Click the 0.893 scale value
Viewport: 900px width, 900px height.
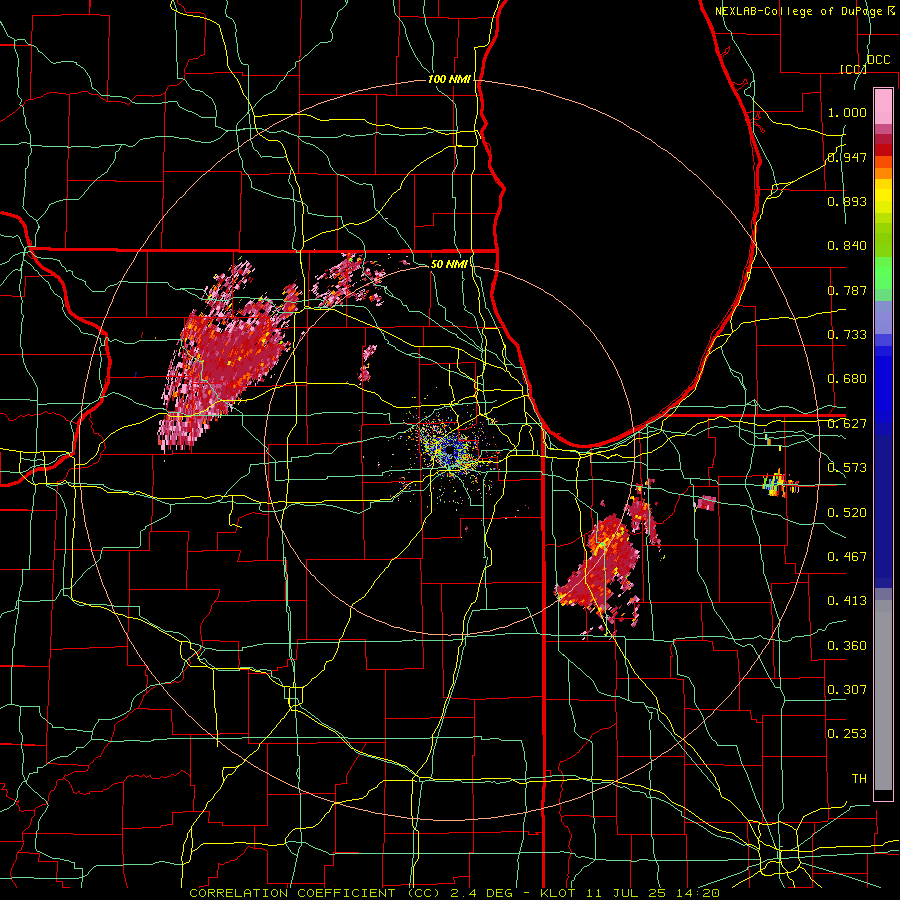tap(847, 201)
